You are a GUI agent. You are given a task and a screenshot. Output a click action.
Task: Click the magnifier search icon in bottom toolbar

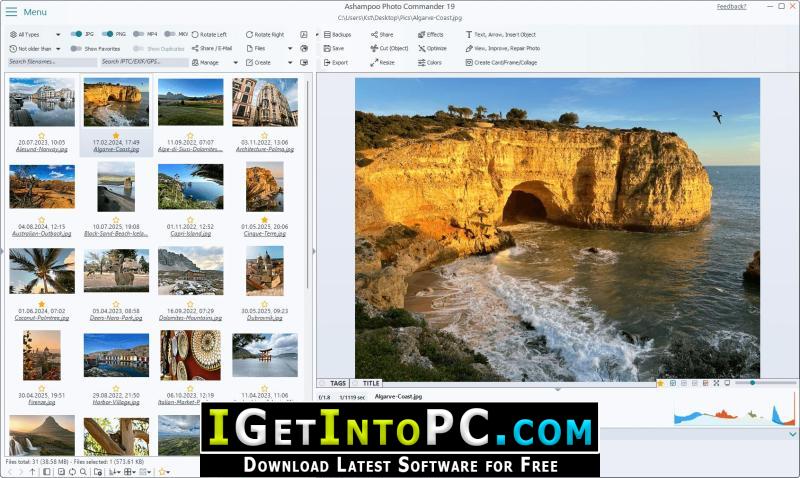point(83,472)
